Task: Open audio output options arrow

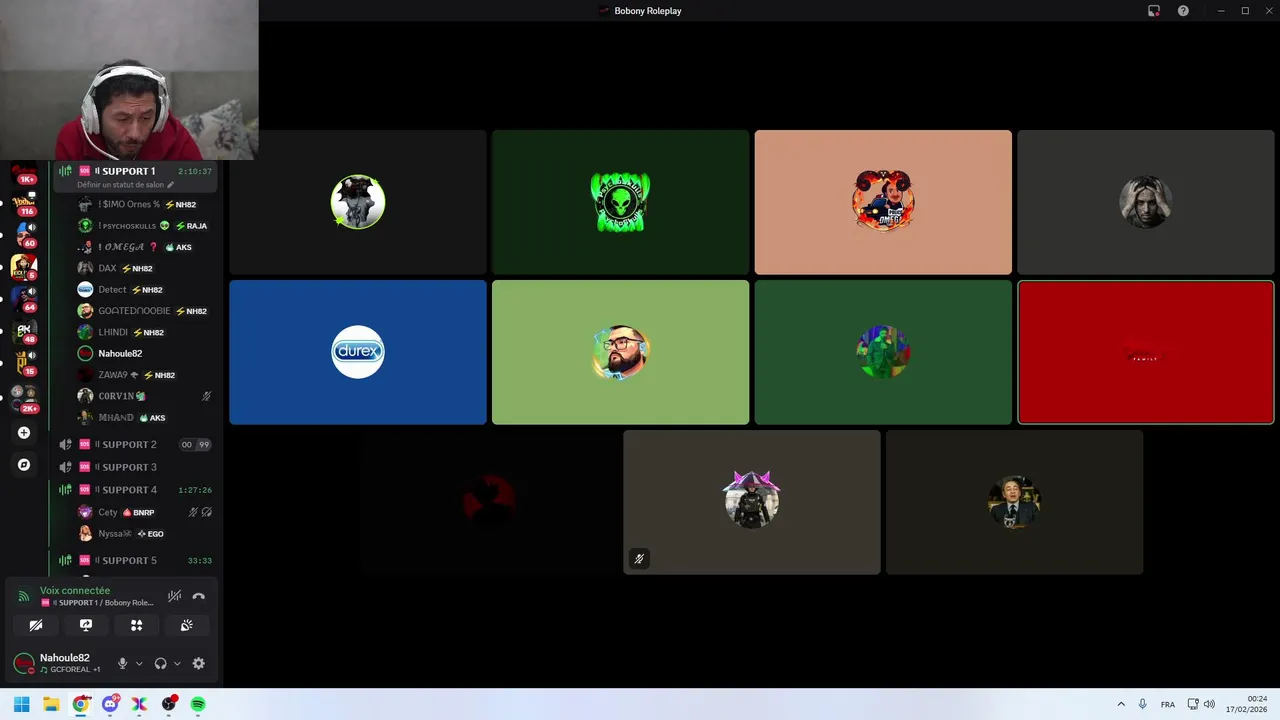Action: (x=177, y=663)
